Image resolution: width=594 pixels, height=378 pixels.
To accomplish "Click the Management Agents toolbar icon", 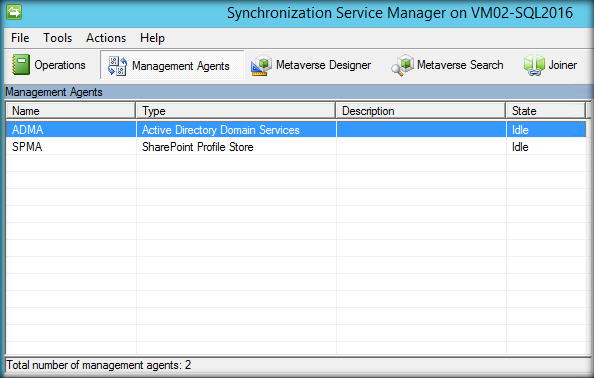I will [x=117, y=66].
